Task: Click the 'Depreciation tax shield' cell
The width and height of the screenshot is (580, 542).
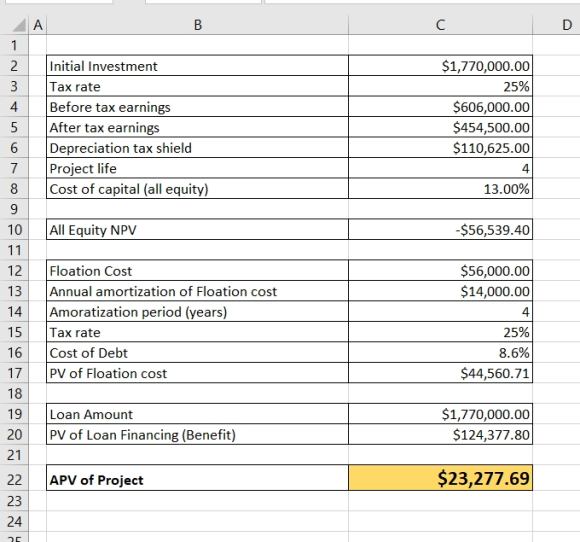Action: click(198, 148)
